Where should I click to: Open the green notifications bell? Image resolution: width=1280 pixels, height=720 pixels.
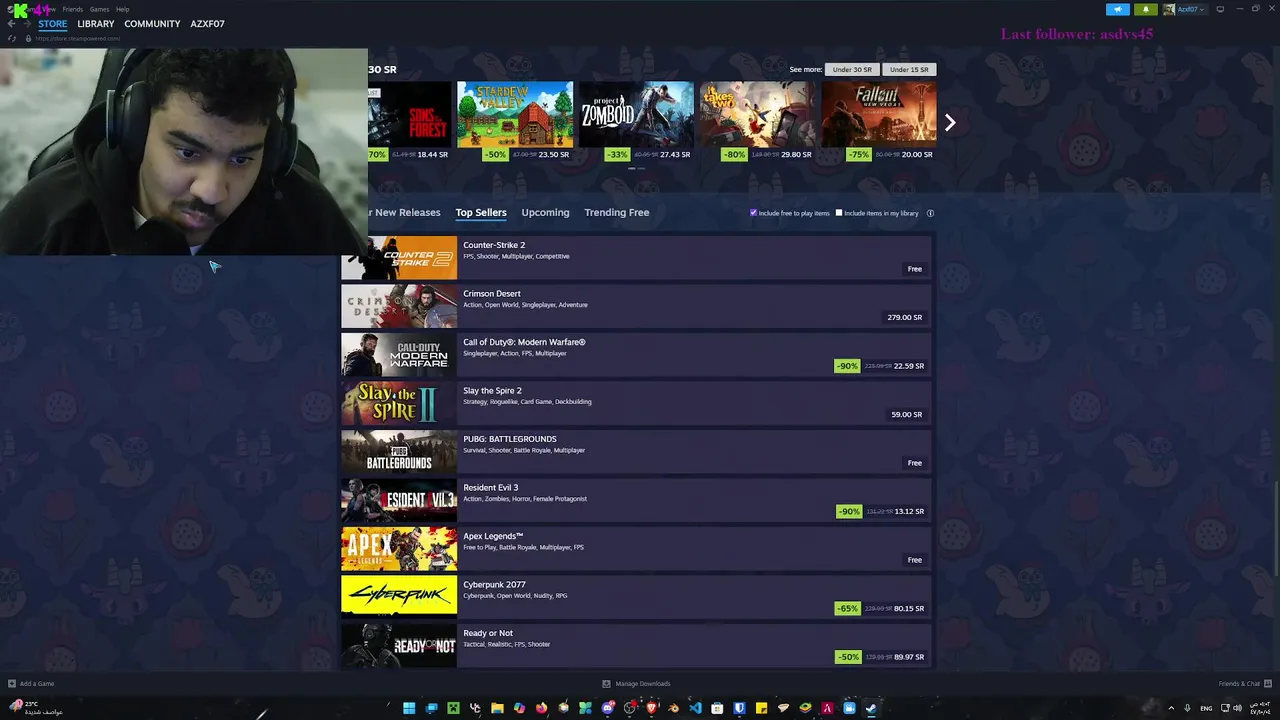click(1146, 9)
